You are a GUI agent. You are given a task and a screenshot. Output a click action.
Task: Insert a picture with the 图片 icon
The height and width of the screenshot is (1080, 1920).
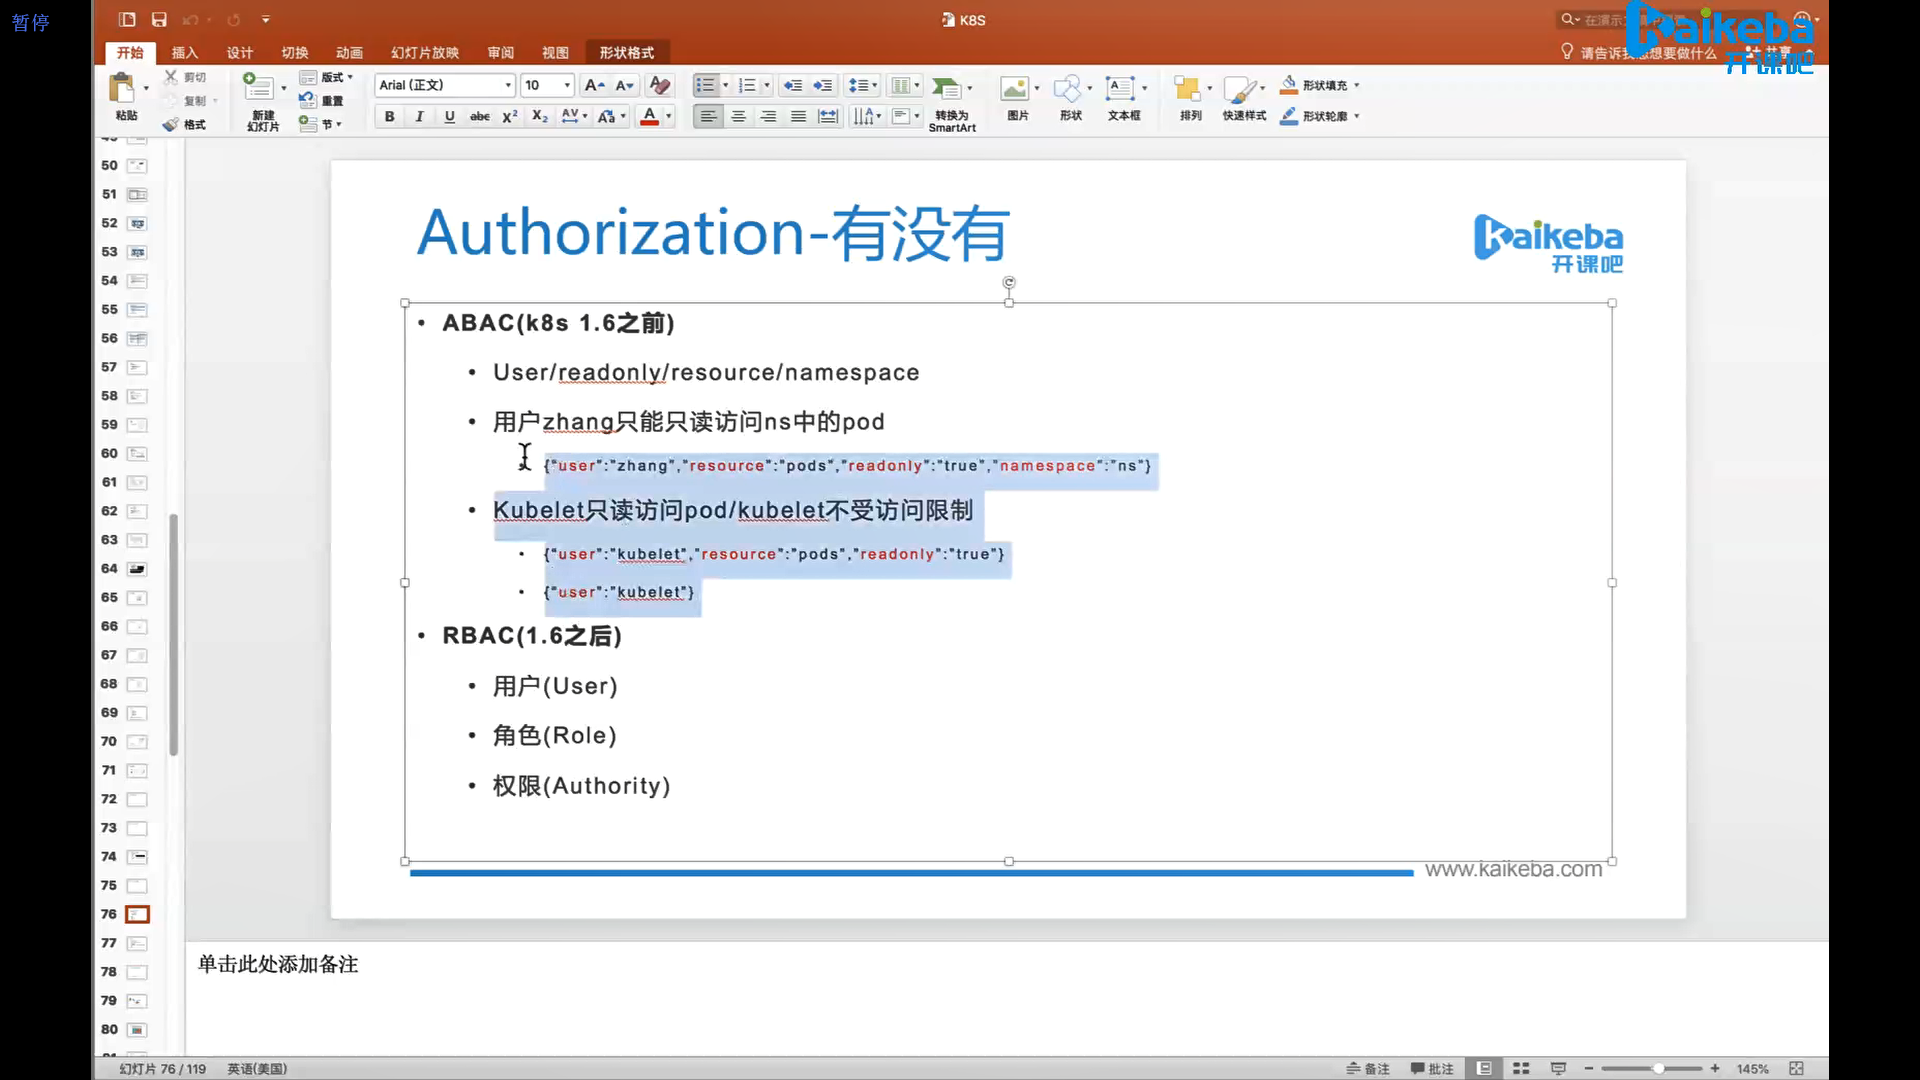[x=1014, y=89]
